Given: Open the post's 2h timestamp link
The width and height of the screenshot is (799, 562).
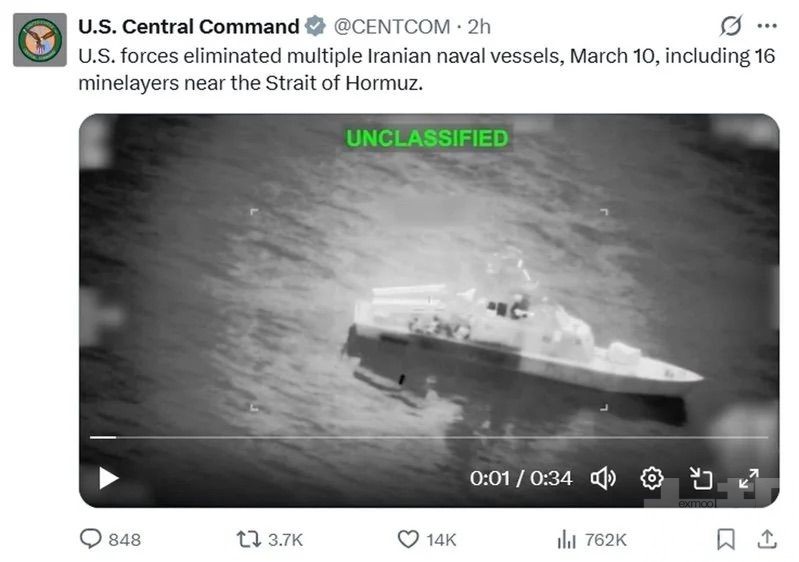Looking at the screenshot, I should [479, 26].
